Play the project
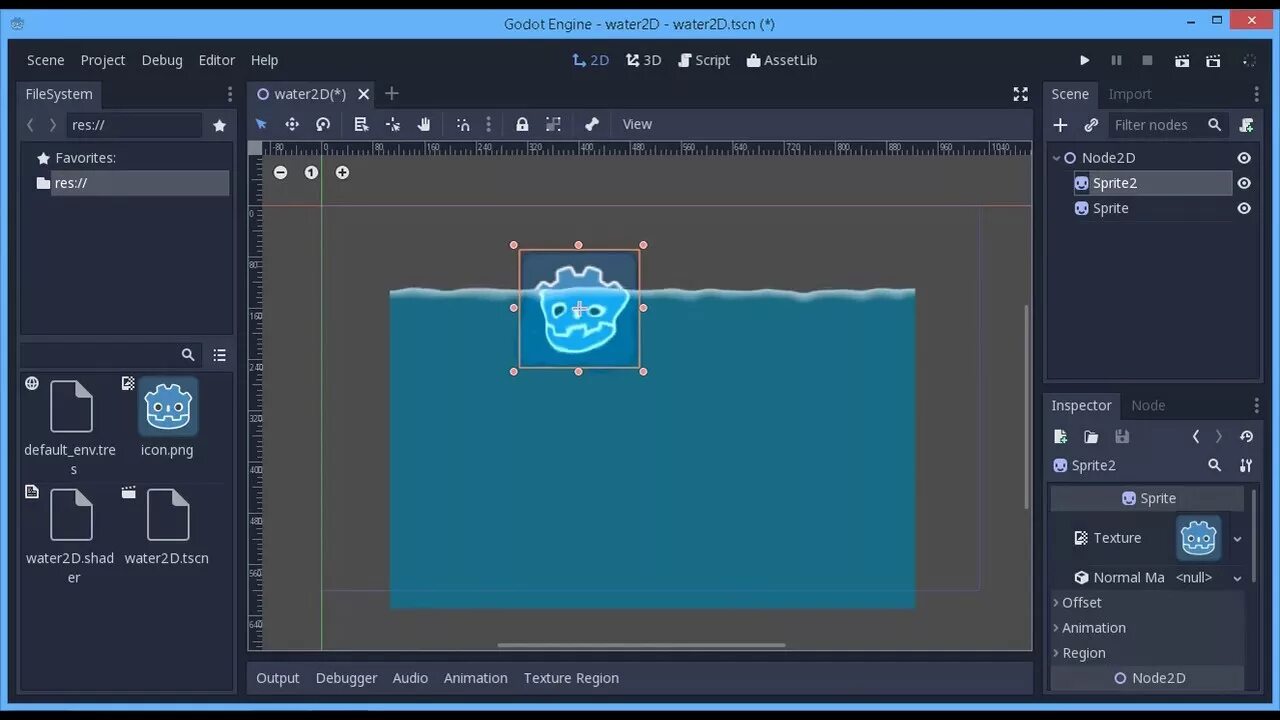Screen dimensions: 1280x720 point(1084,60)
